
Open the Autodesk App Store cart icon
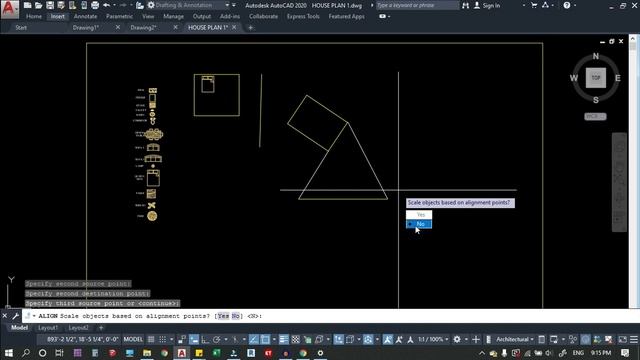(534, 5)
